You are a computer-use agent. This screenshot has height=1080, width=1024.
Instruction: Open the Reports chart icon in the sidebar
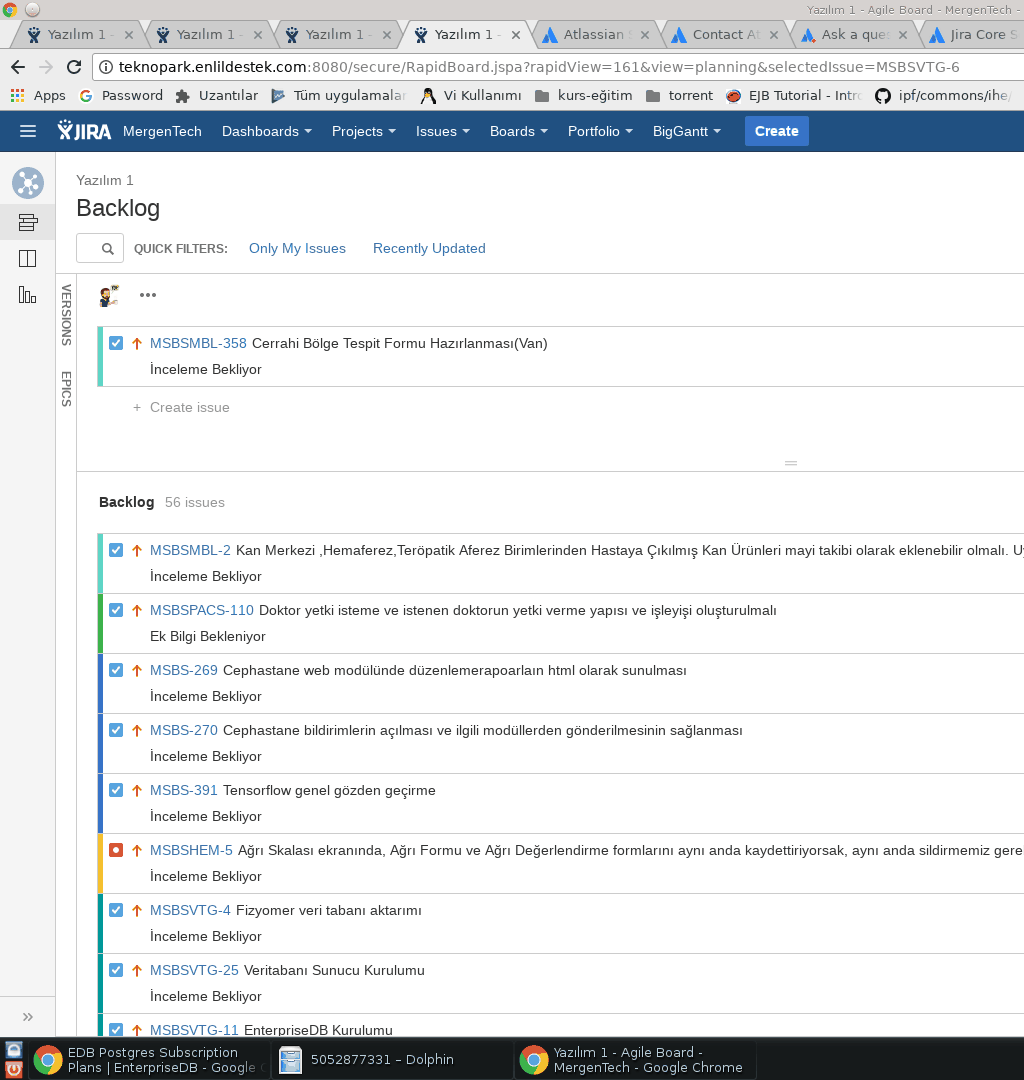[x=28, y=295]
